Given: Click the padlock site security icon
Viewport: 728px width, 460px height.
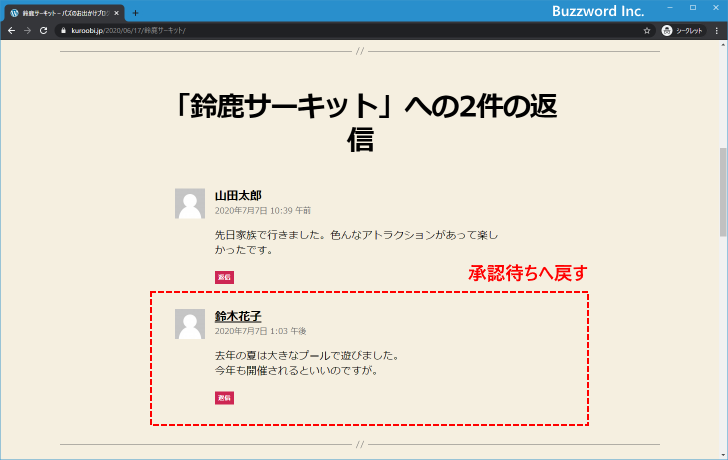Looking at the screenshot, I should tap(64, 31).
